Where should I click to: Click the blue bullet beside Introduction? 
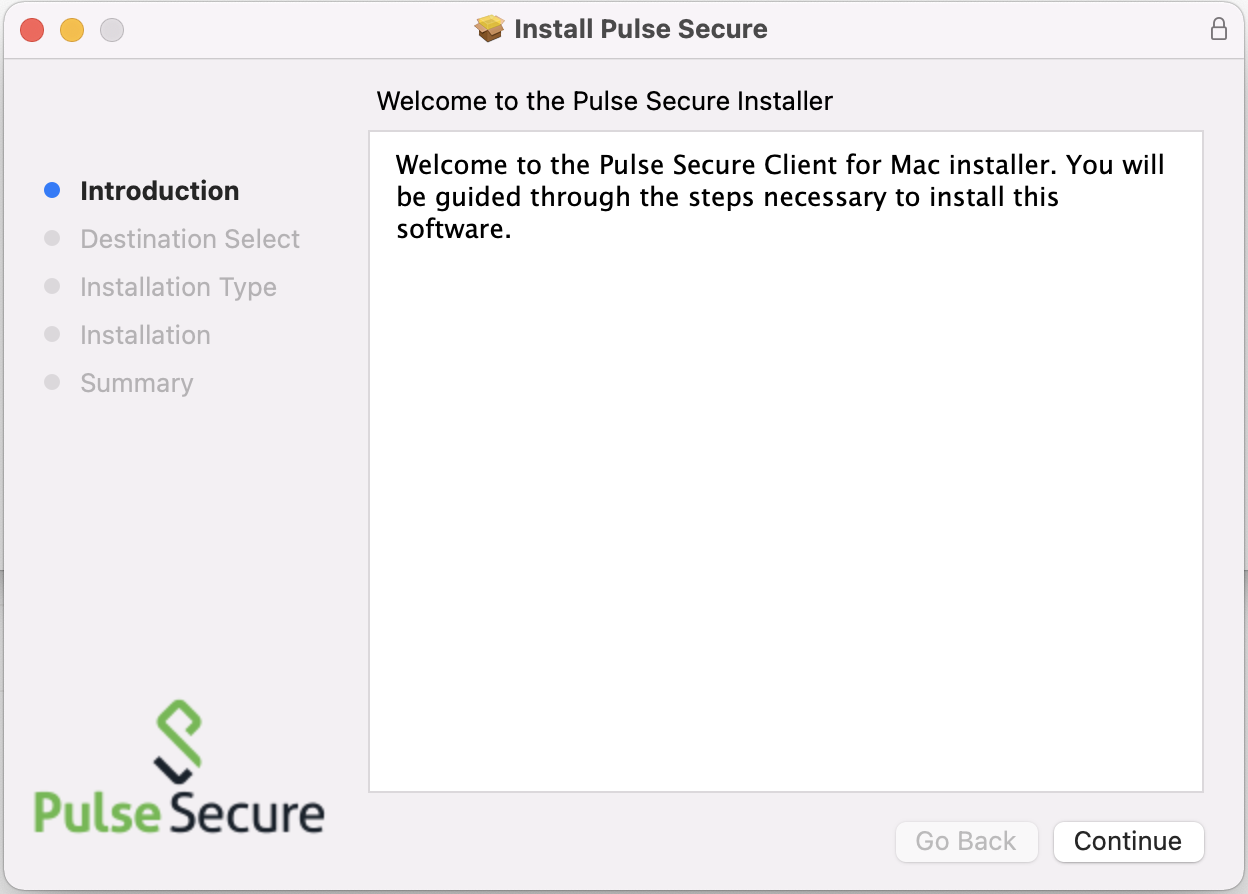tap(53, 191)
